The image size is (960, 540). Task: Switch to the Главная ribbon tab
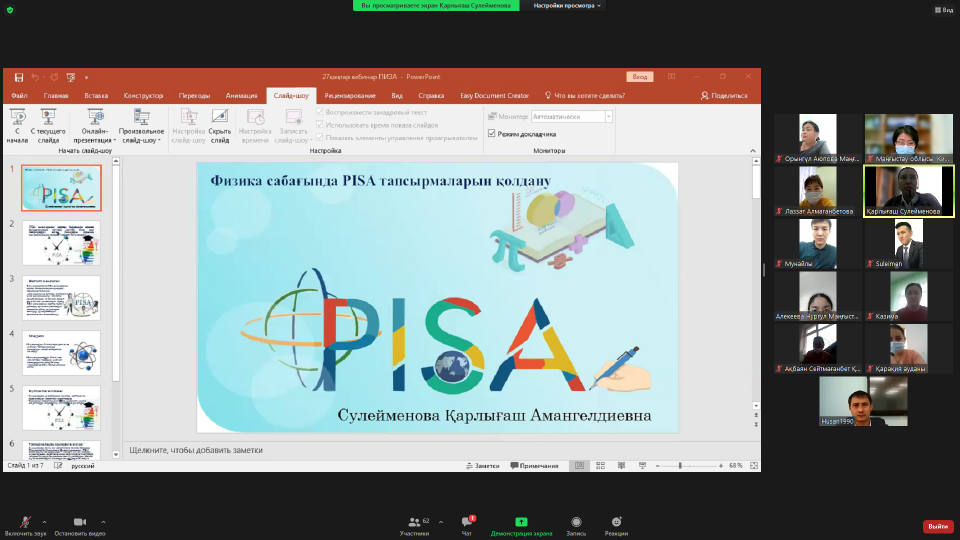point(56,96)
